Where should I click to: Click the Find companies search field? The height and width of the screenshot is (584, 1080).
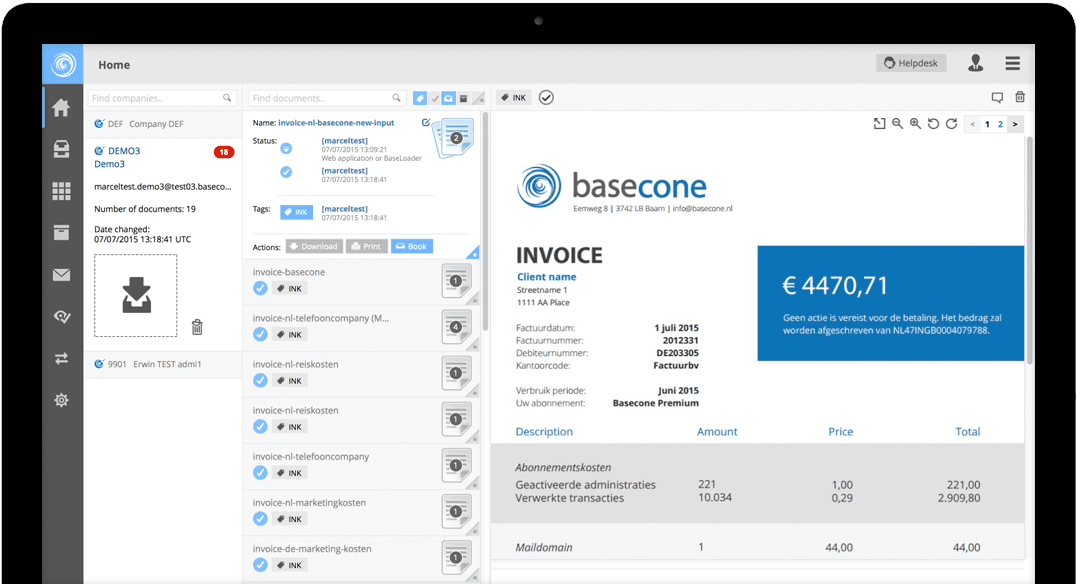tap(155, 98)
